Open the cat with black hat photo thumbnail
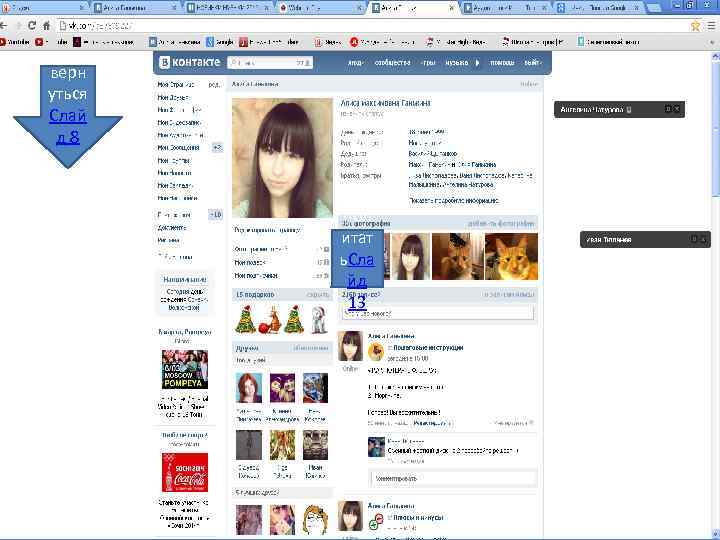Image resolution: width=720 pixels, height=540 pixels. coord(458,256)
